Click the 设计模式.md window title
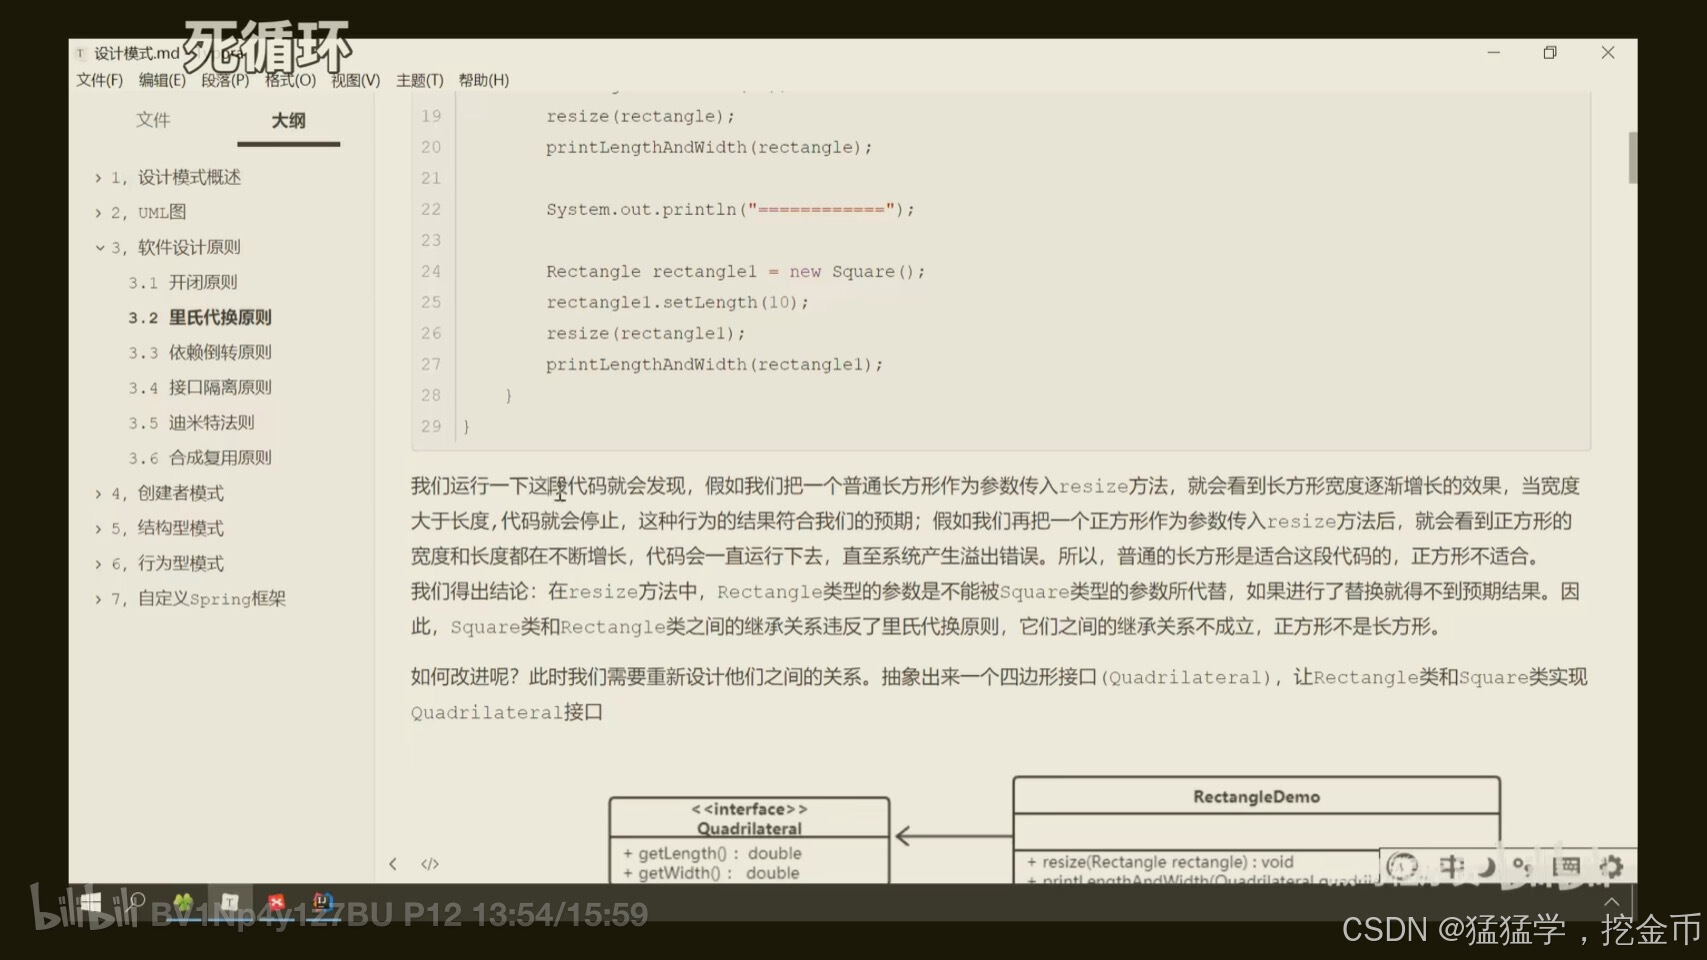Screen dimensions: 1707x960 136,53
